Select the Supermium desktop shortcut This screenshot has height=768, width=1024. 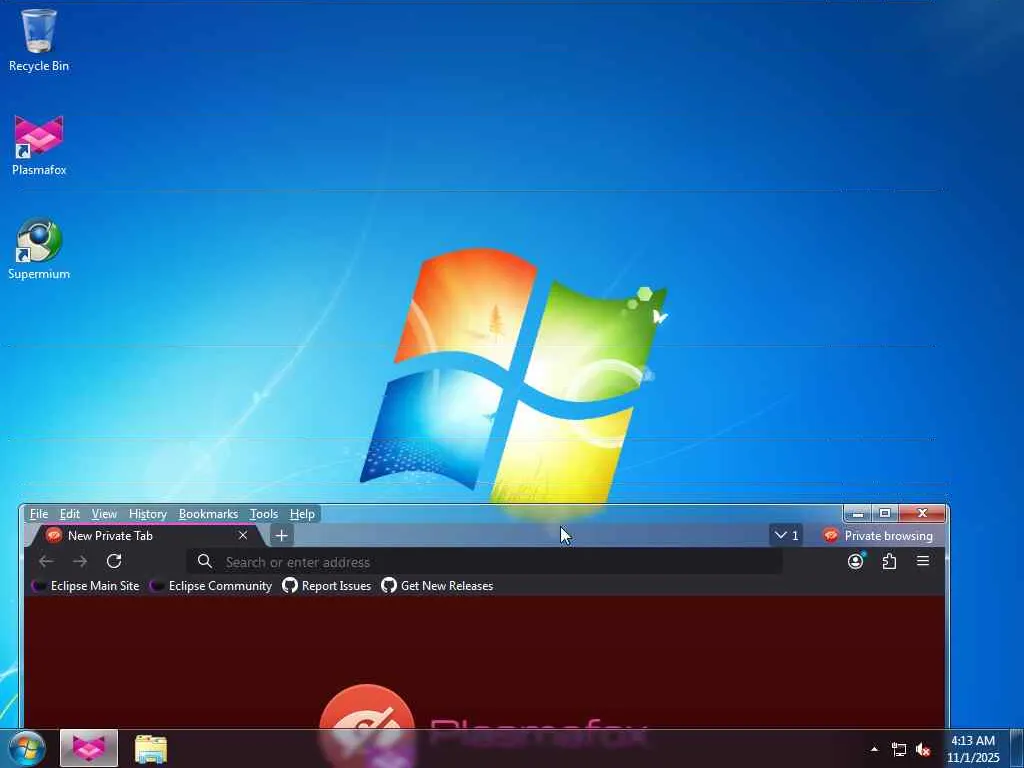(39, 249)
